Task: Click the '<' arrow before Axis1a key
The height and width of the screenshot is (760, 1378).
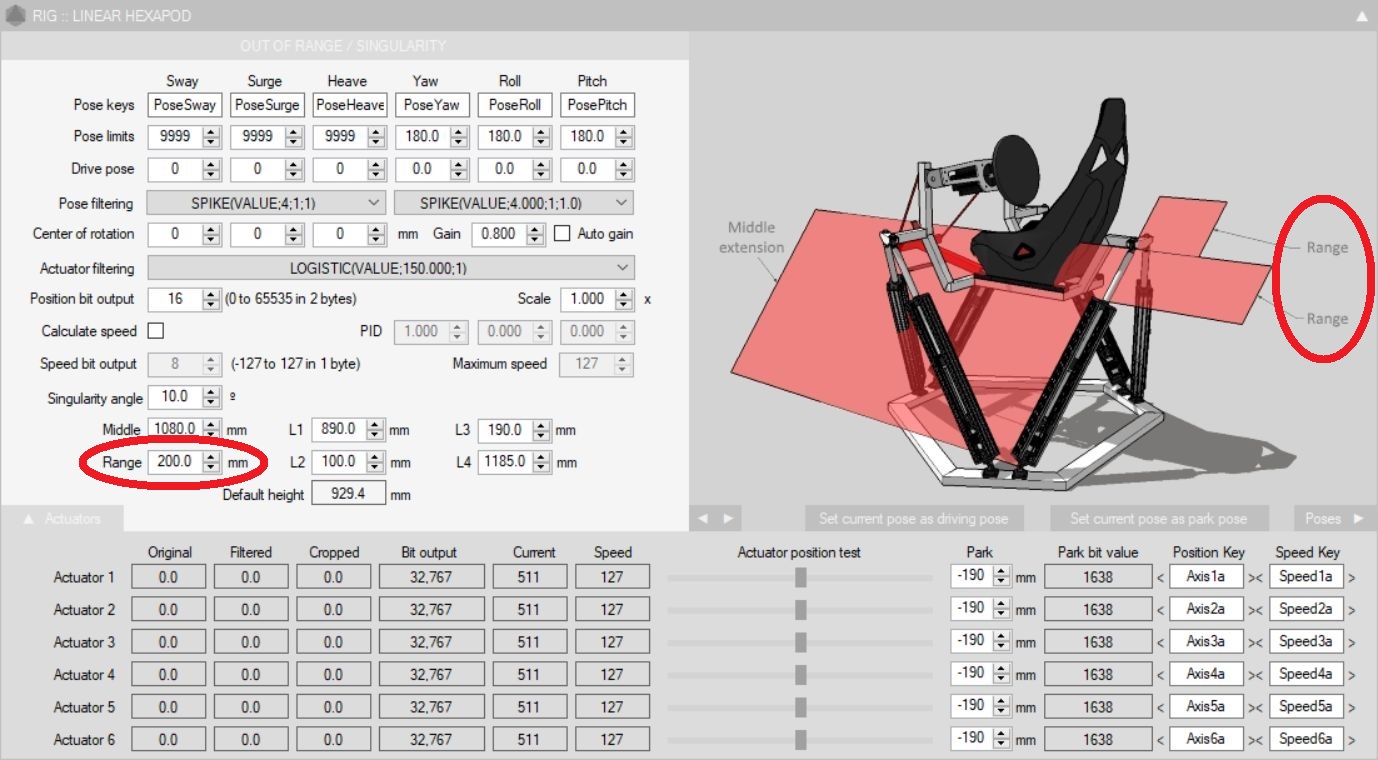Action: tap(1160, 577)
